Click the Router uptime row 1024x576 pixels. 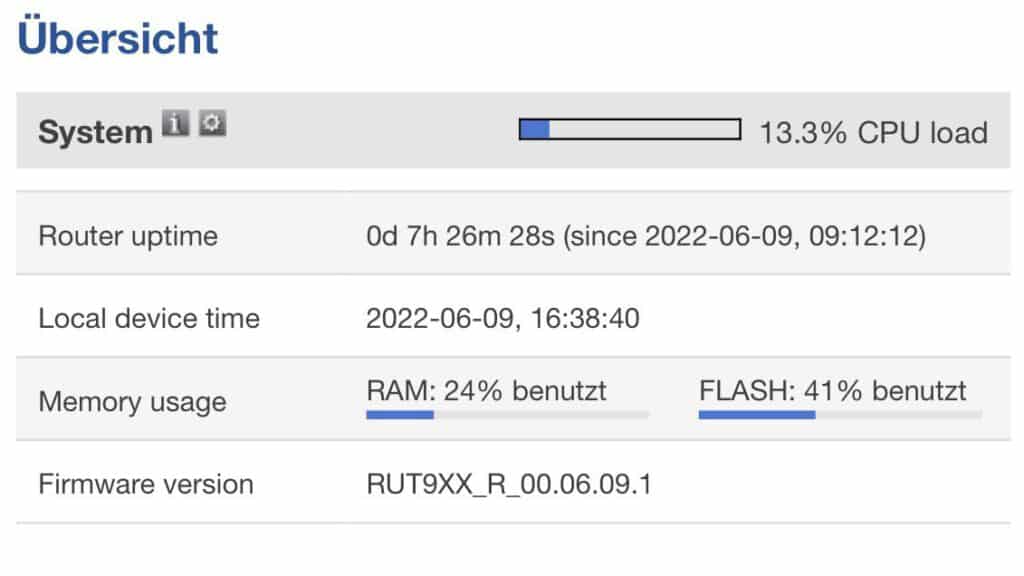coord(127,236)
